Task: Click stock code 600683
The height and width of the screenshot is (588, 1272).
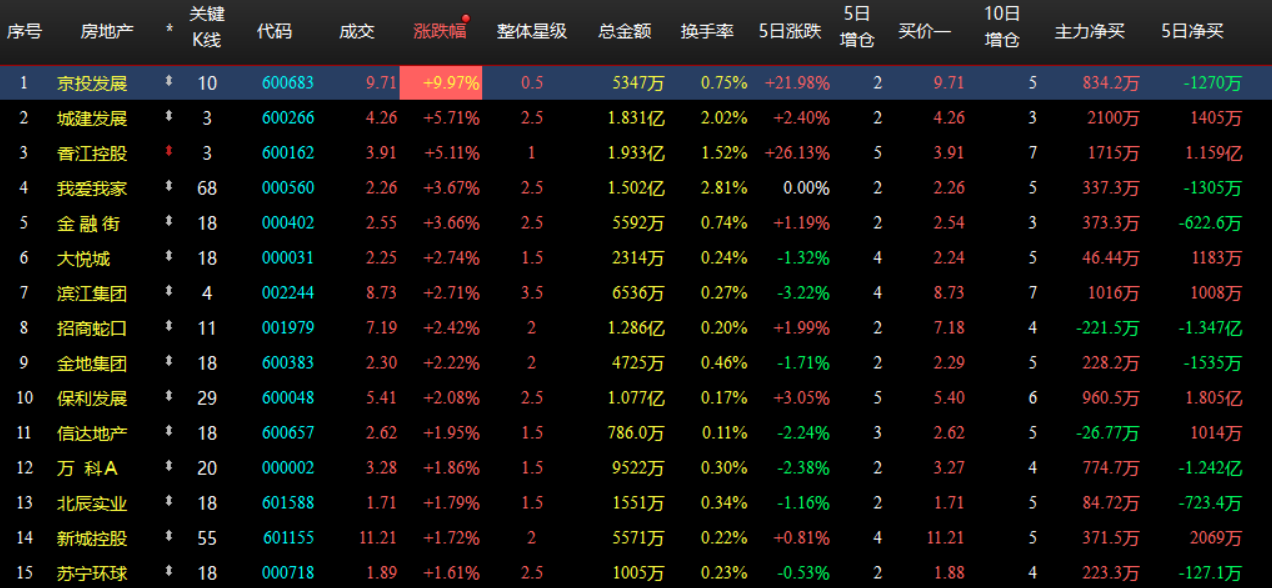Action: [x=288, y=83]
